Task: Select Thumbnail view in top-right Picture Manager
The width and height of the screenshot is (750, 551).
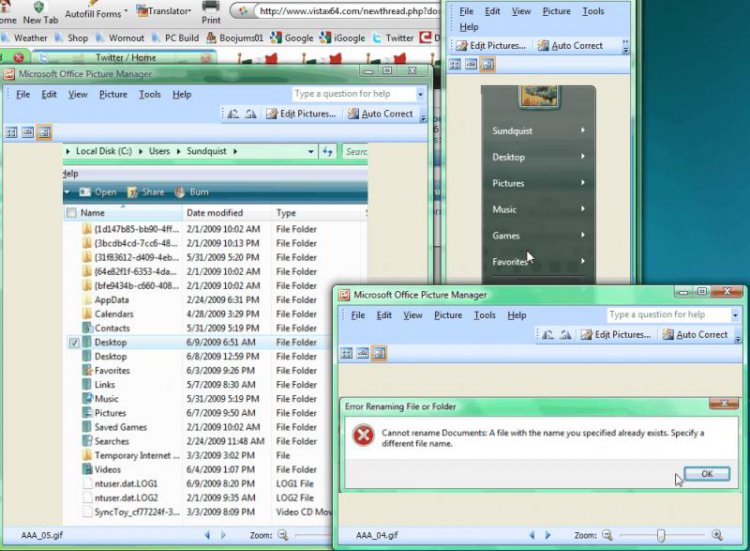Action: (x=455, y=64)
